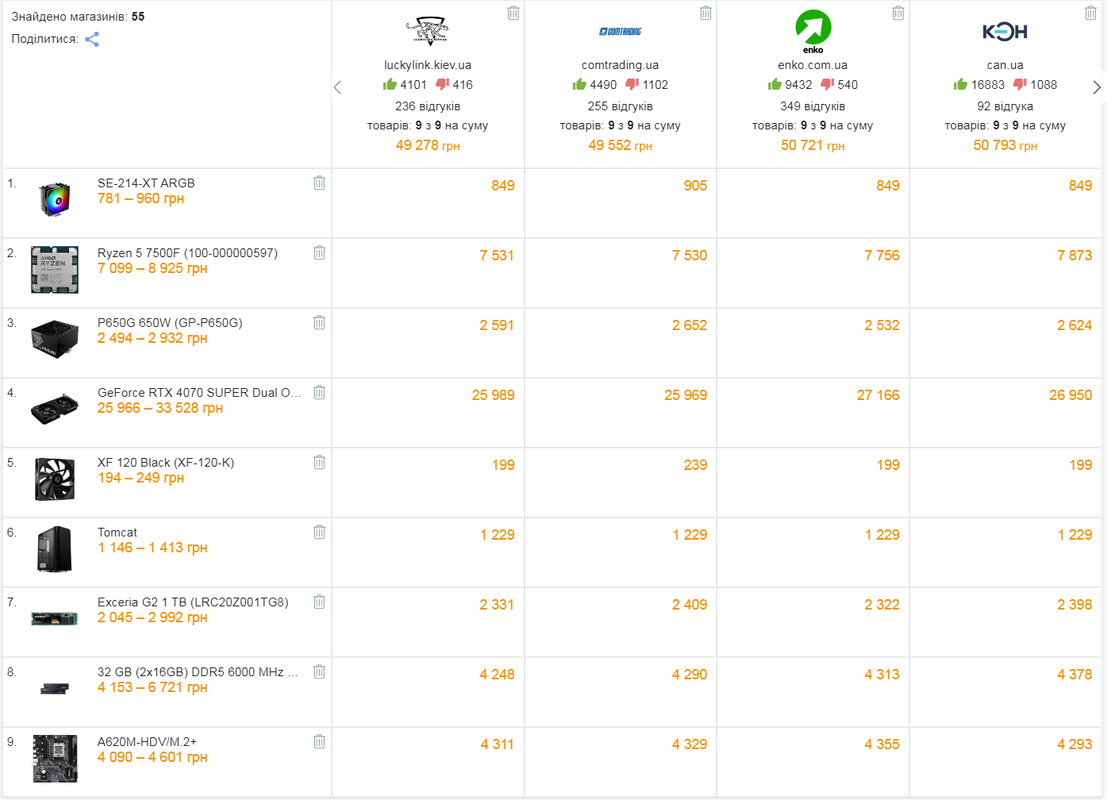
Task: Click red thumbs-down 416 for luckylink
Action: [x=443, y=85]
